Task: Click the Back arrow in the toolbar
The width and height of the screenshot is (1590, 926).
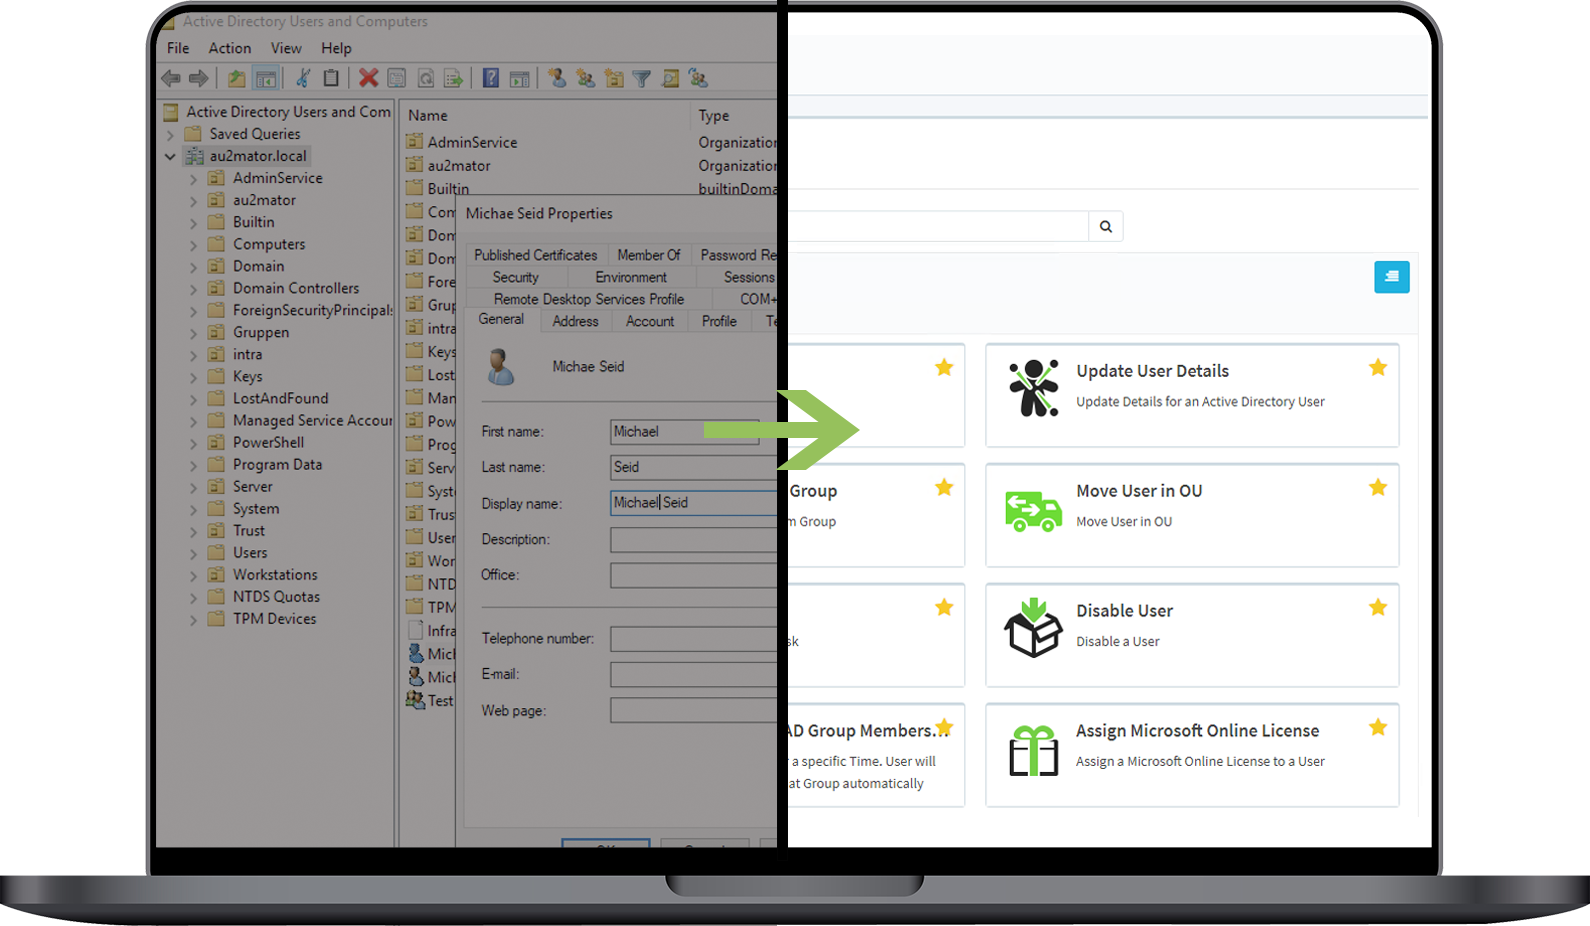Action: (x=171, y=78)
